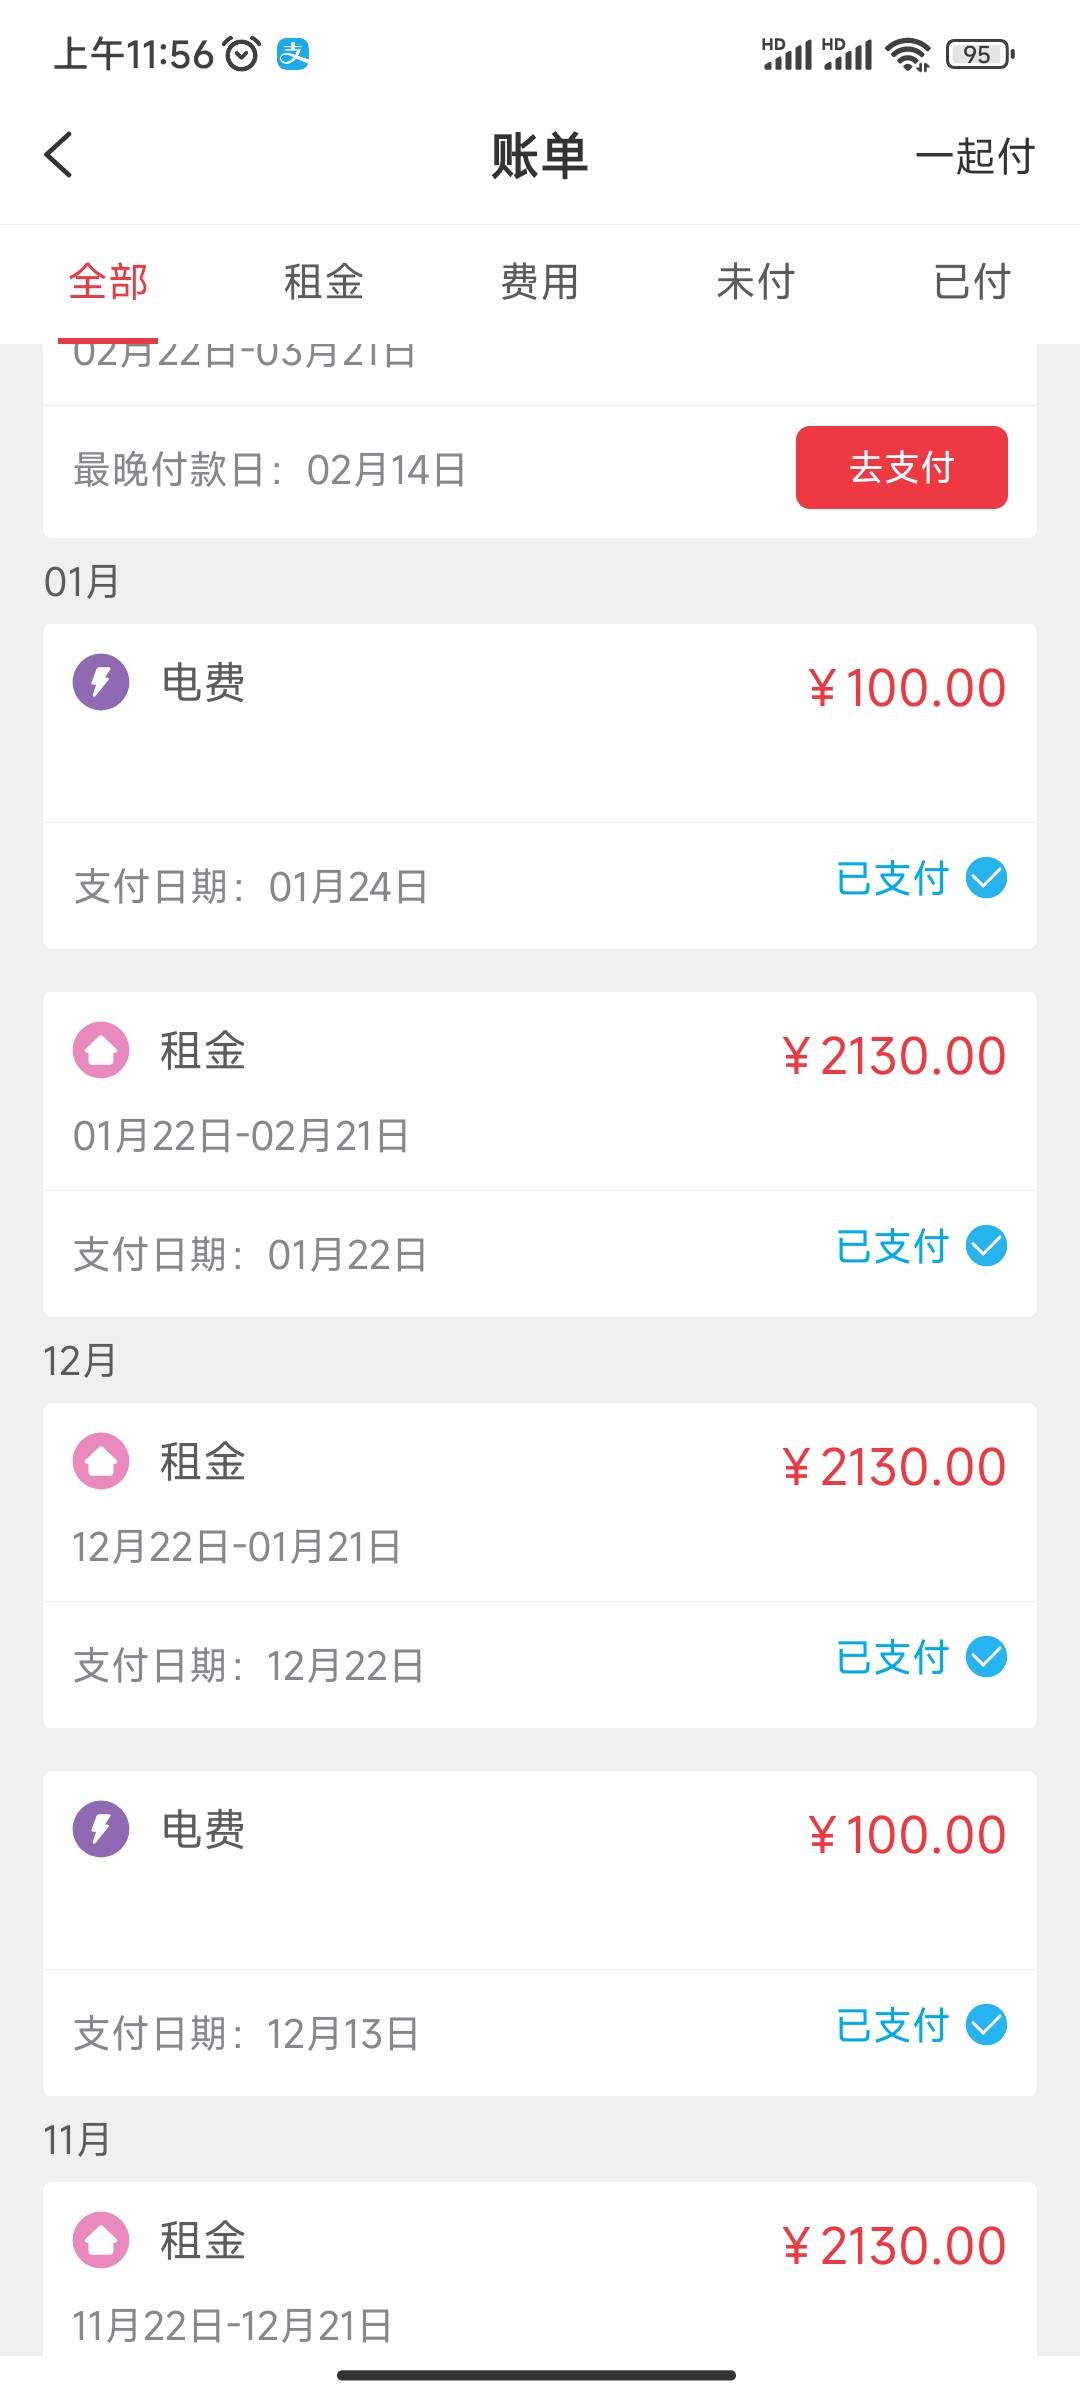This screenshot has width=1080, height=2400.
Task: Select the 全部 all bills tab
Action: pos(108,282)
